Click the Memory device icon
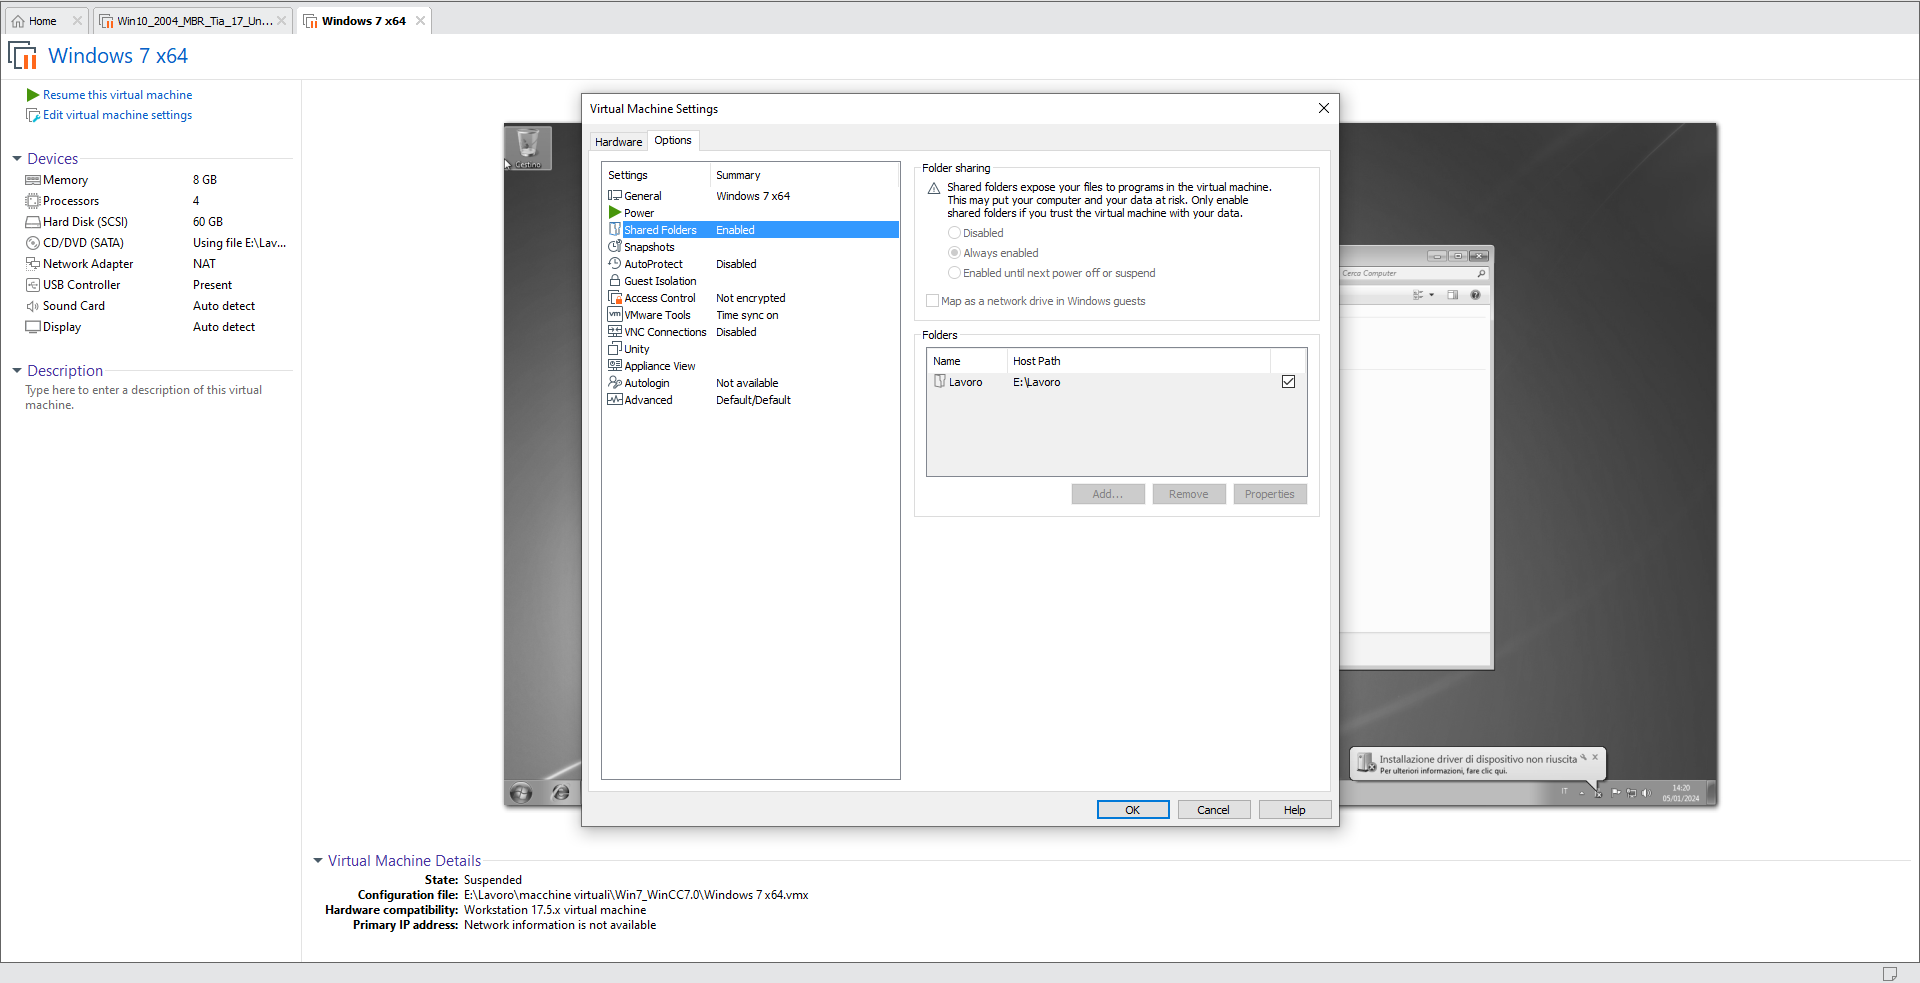 click(x=33, y=180)
